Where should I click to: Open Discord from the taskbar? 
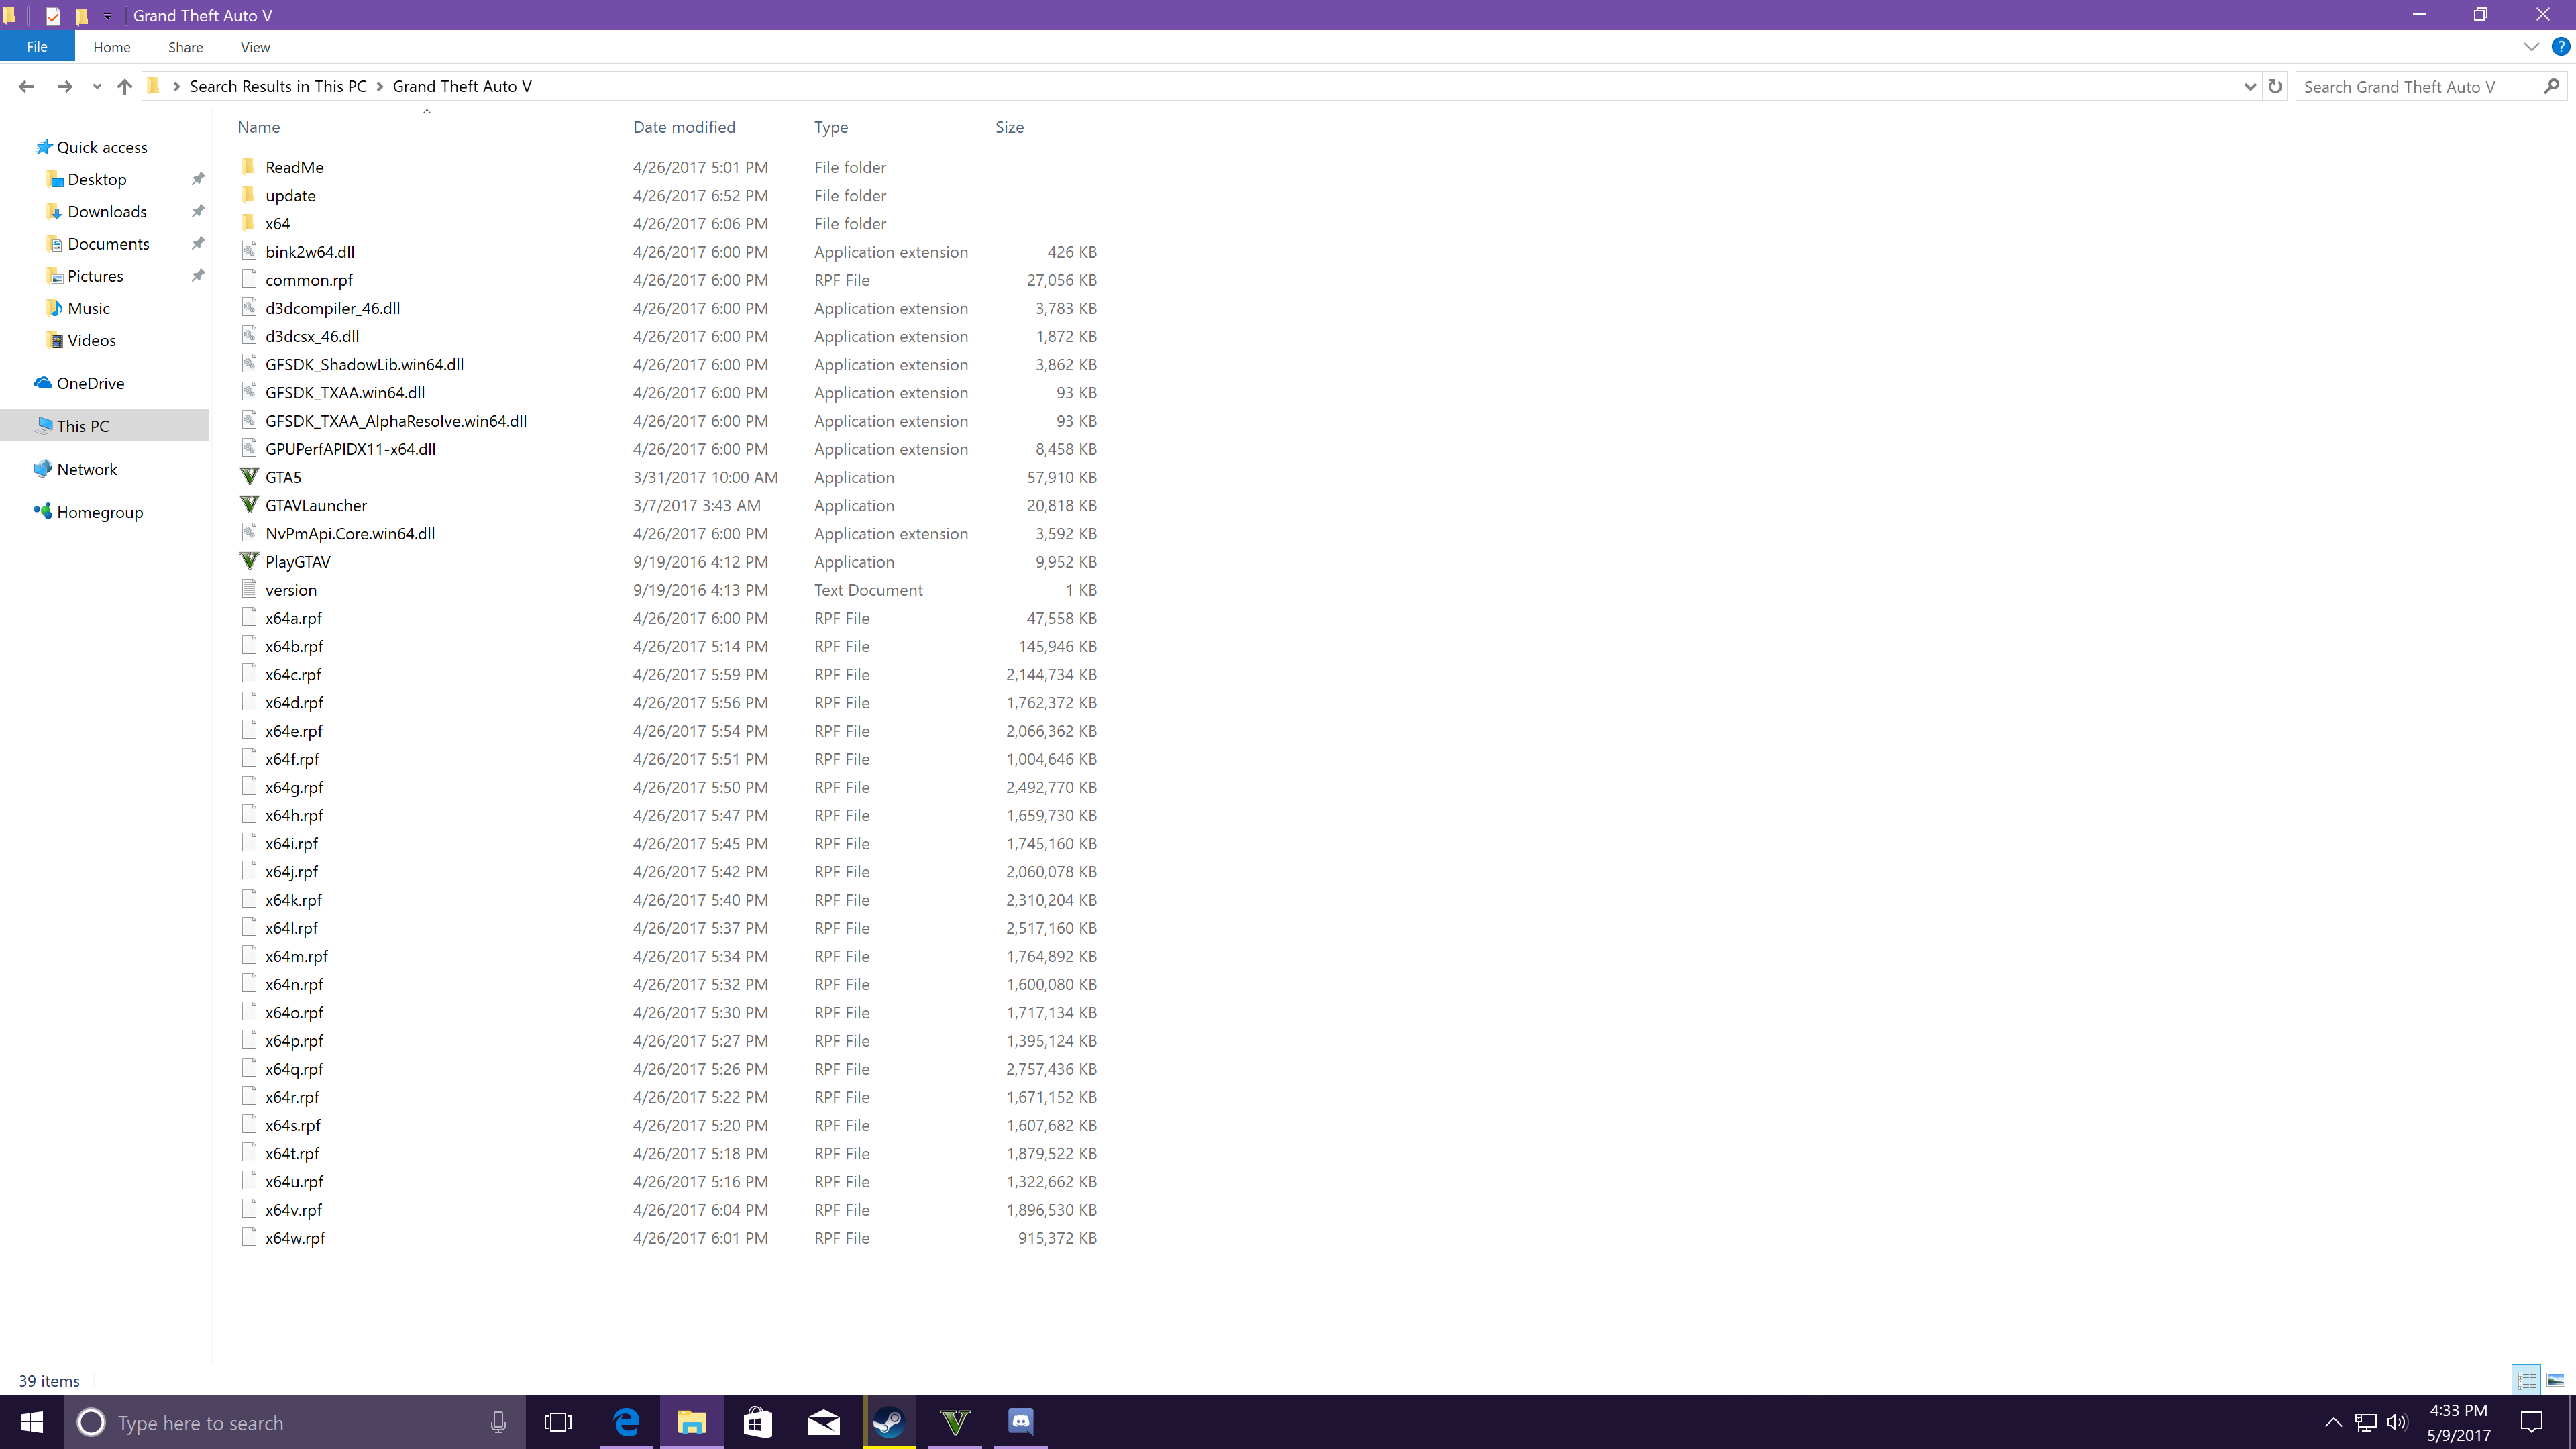click(x=1020, y=1422)
